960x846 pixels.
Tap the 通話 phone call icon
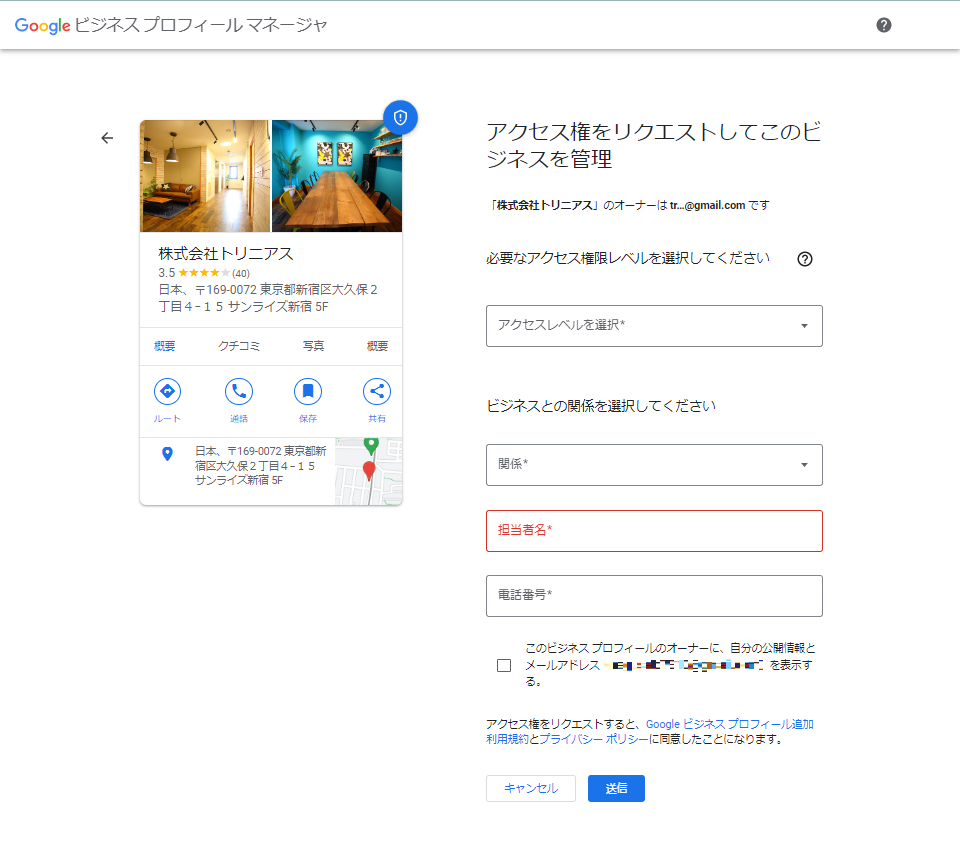(x=239, y=391)
